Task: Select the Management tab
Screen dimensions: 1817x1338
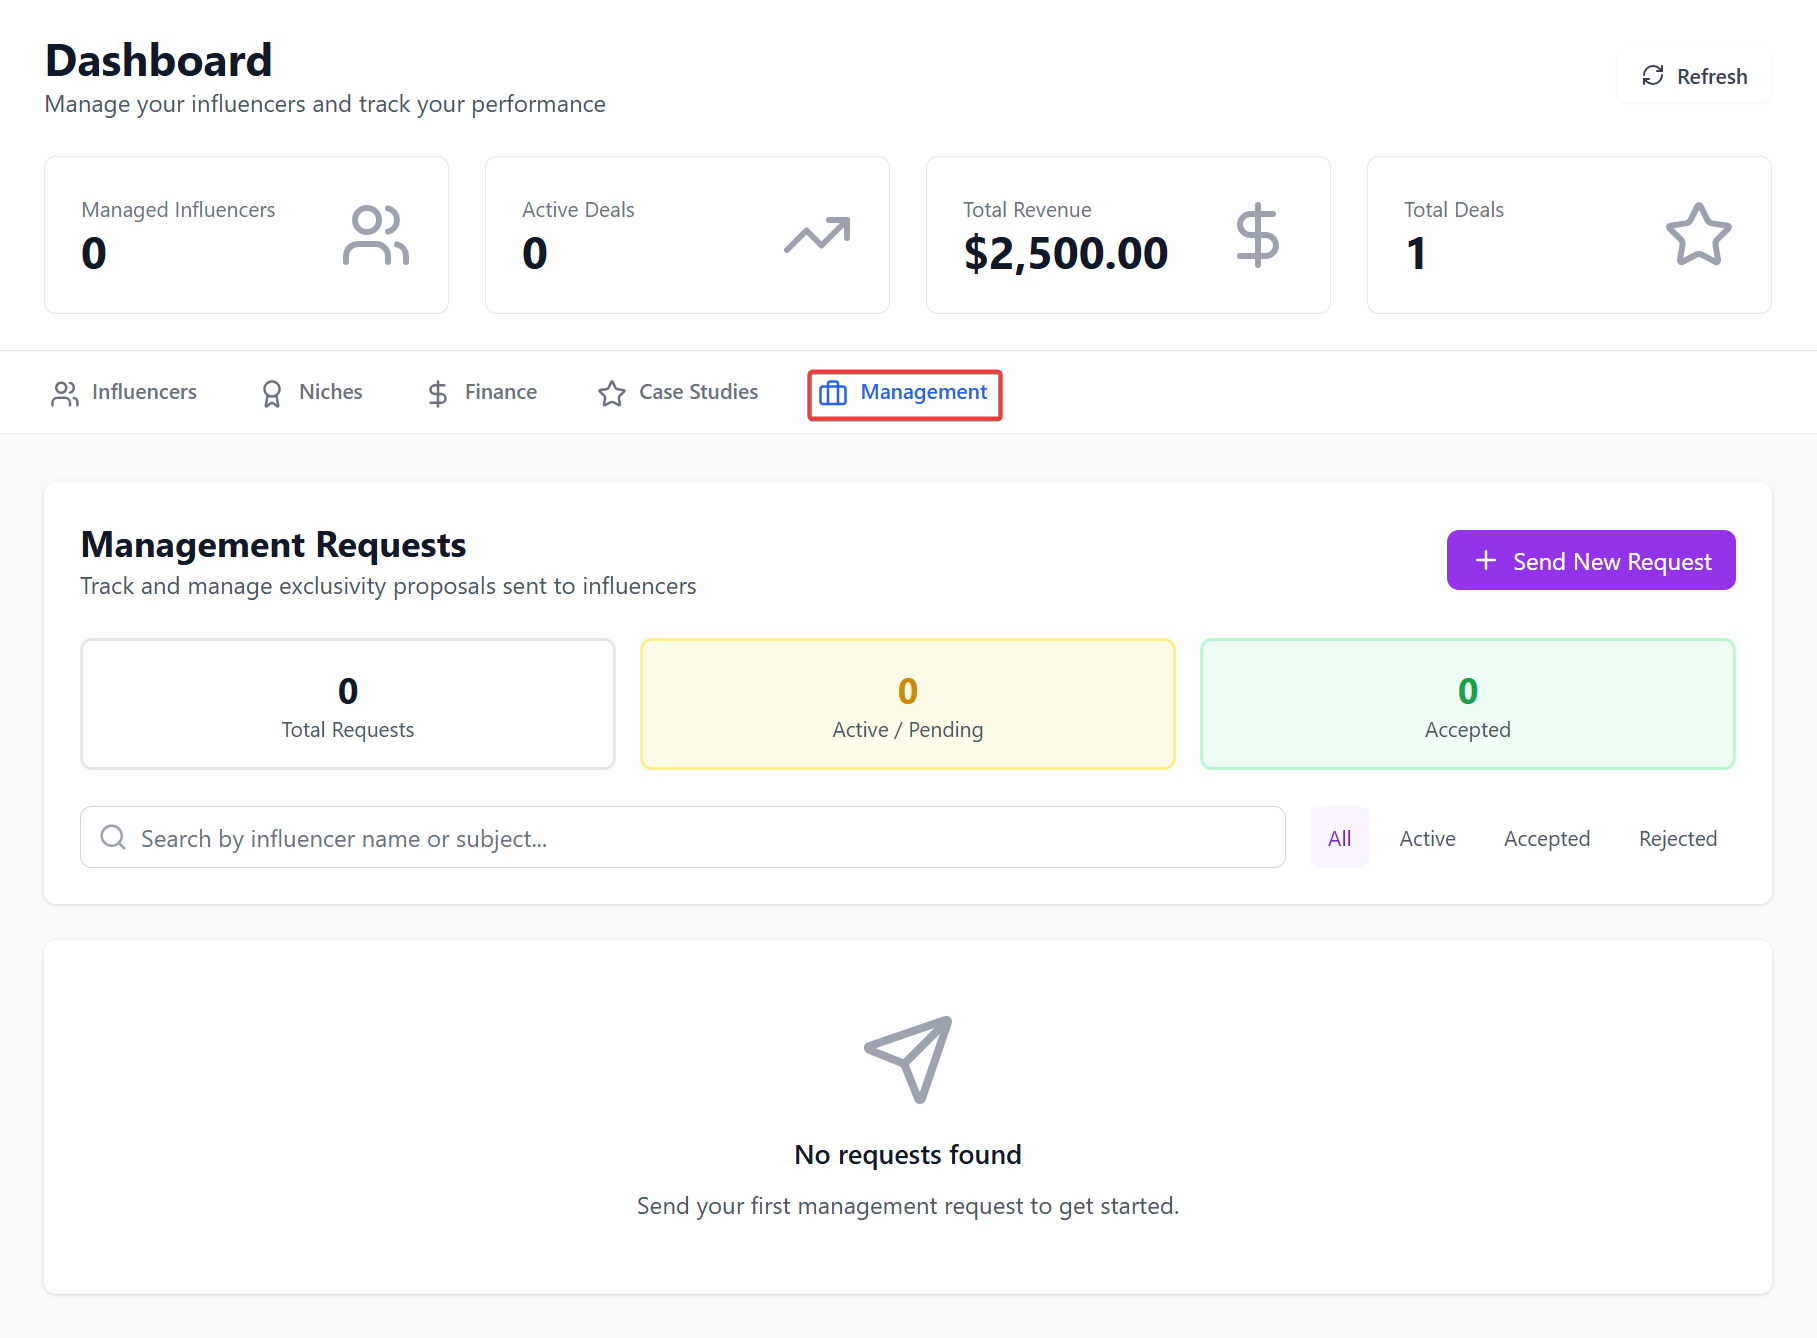Action: (904, 393)
